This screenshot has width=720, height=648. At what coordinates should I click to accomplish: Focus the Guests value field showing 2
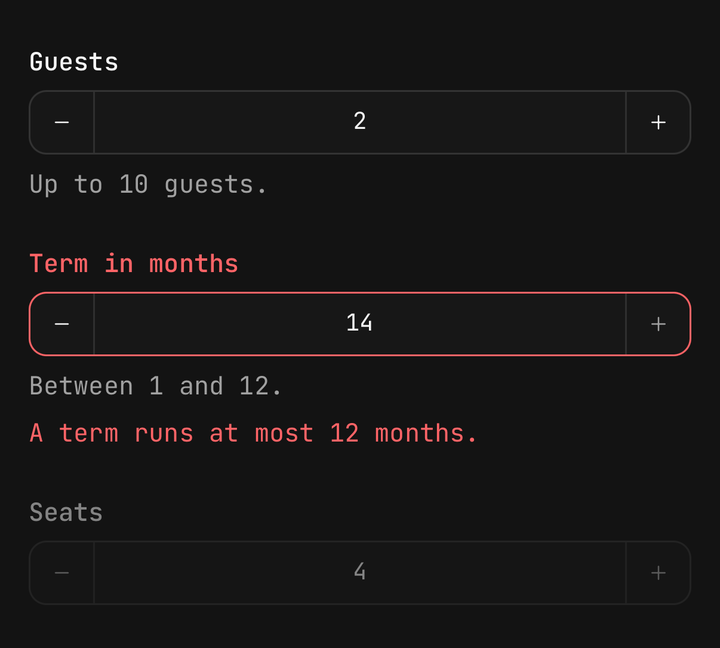pos(360,122)
